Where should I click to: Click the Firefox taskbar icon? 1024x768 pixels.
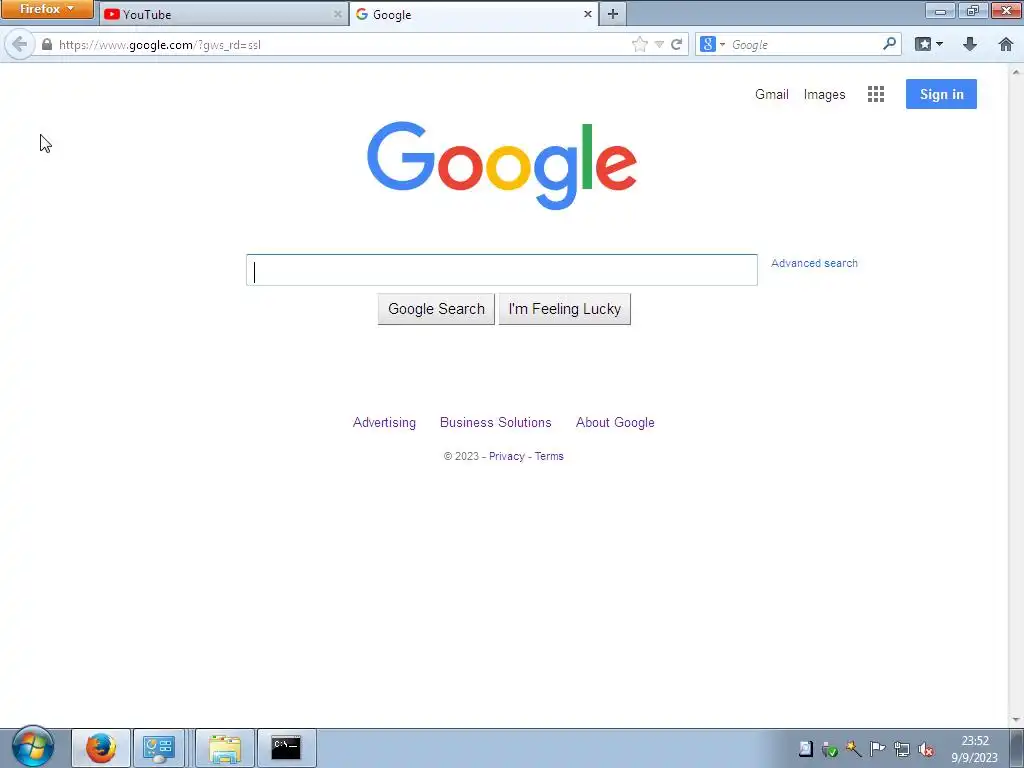[x=101, y=748]
